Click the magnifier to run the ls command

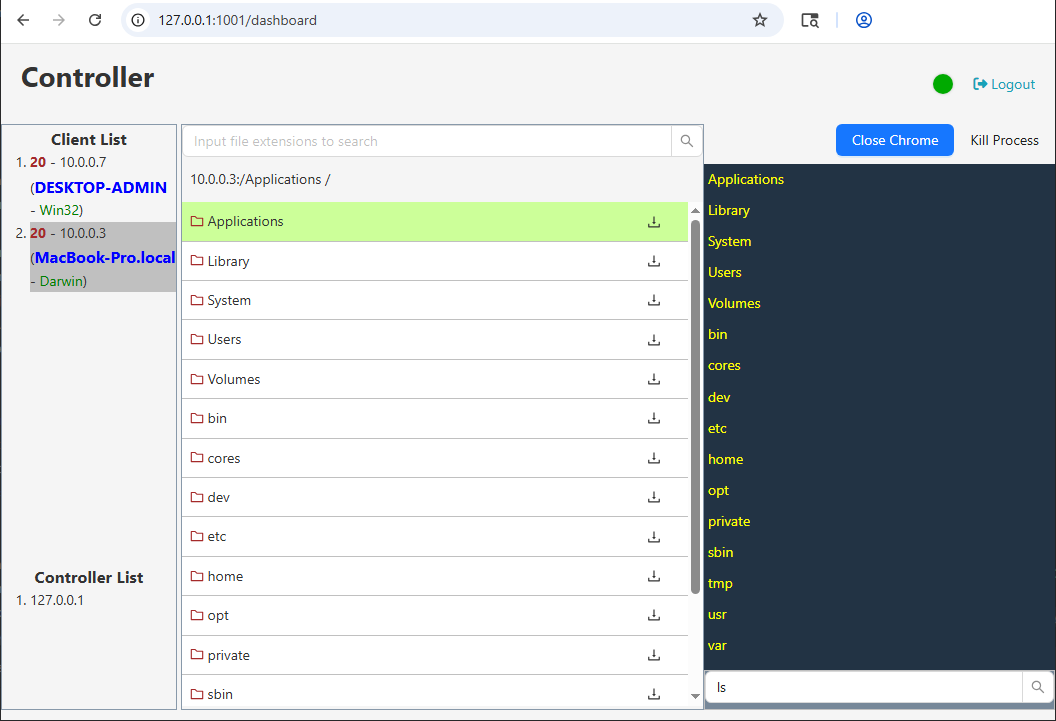click(x=1037, y=687)
